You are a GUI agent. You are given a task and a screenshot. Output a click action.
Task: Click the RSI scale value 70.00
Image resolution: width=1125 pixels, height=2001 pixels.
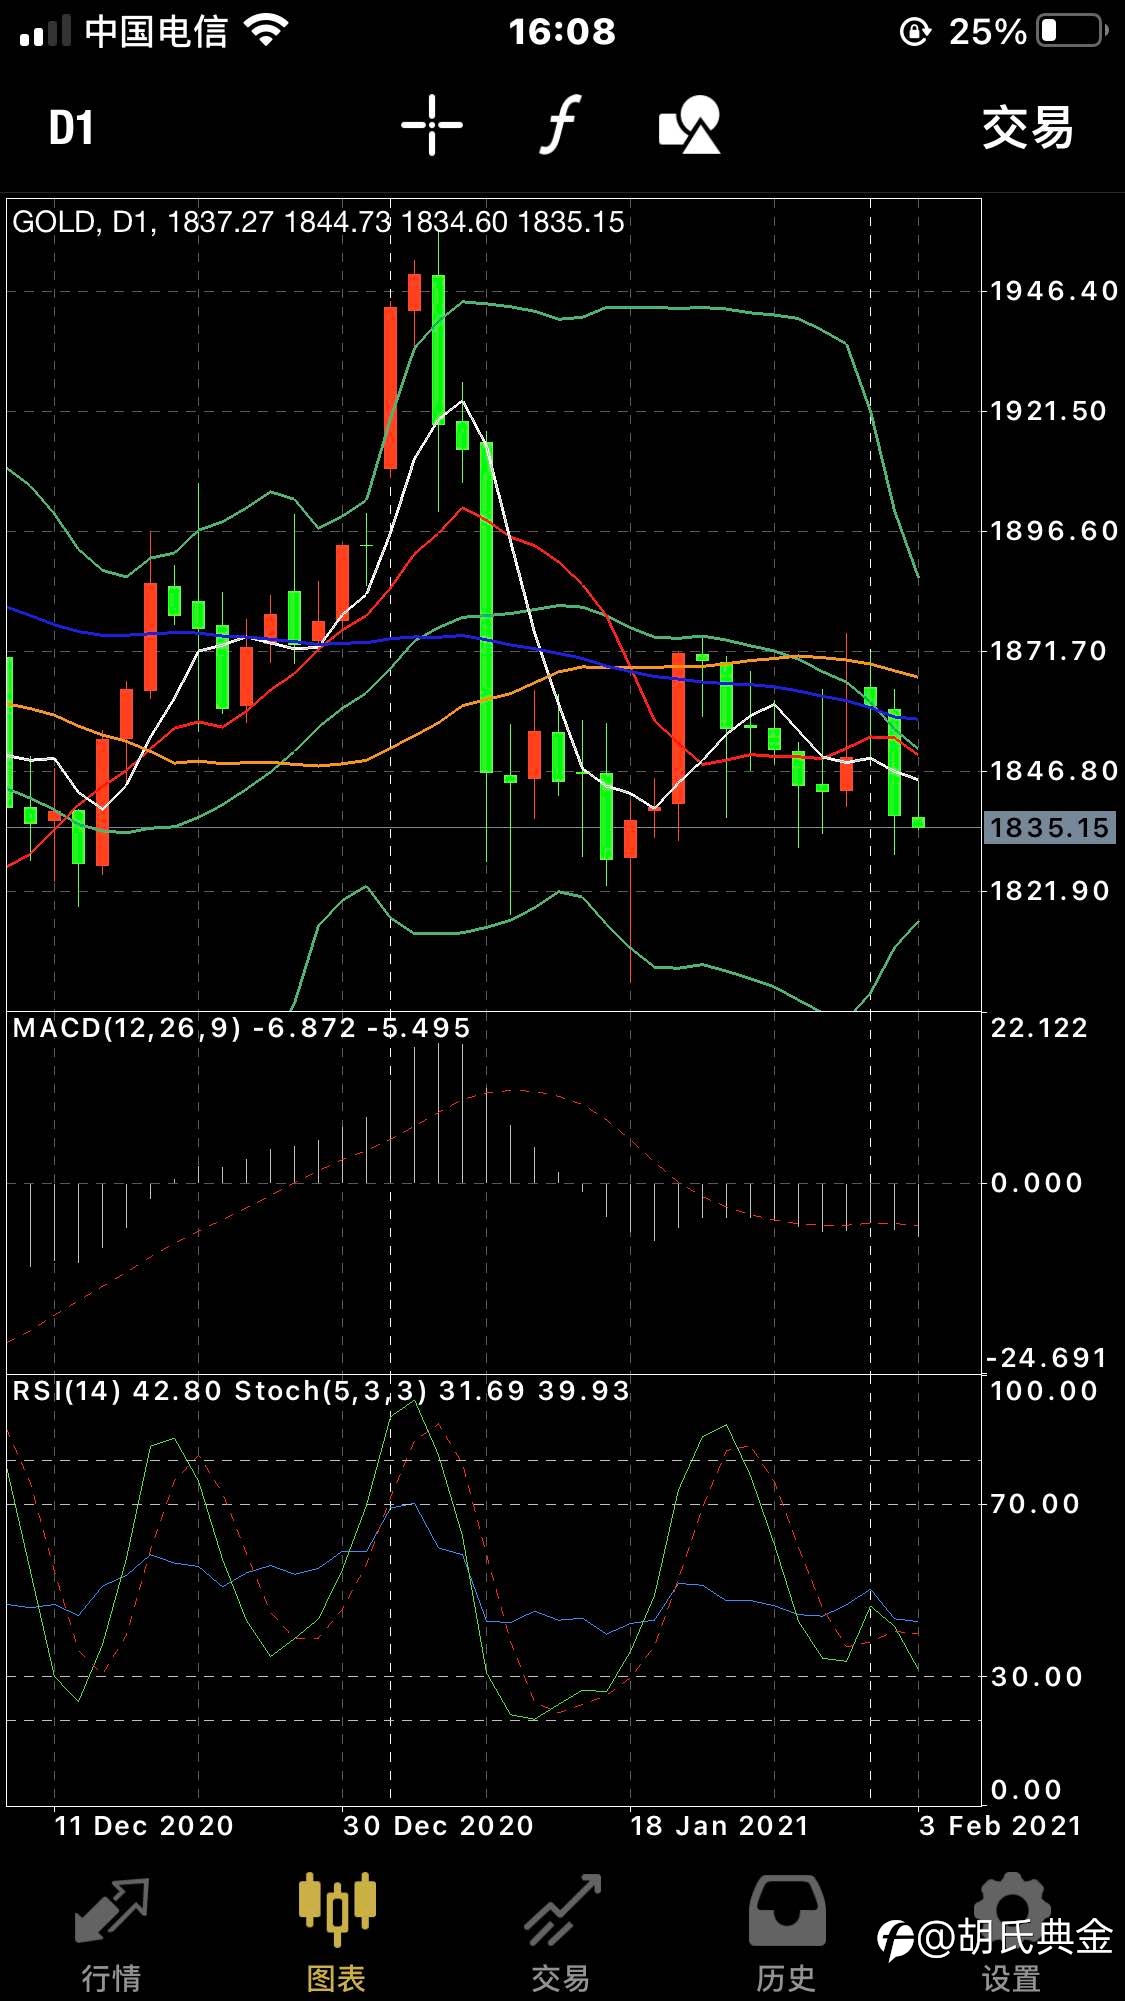[1035, 1504]
